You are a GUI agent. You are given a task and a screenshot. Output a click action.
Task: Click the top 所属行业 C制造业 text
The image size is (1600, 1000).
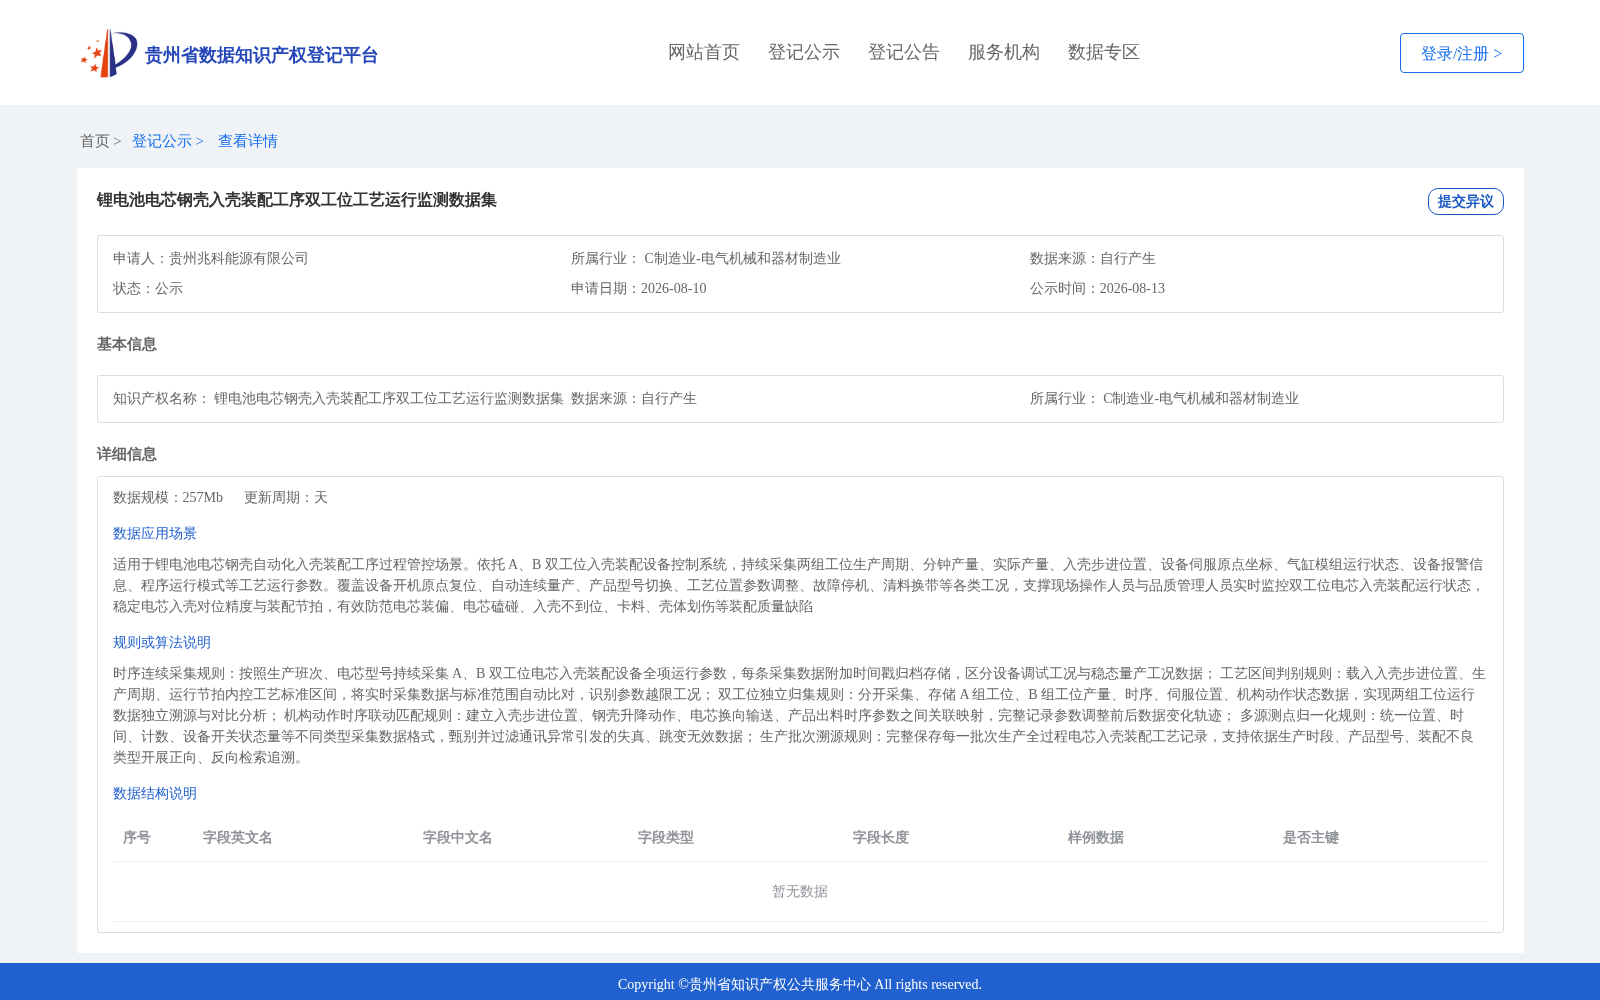[x=706, y=258]
